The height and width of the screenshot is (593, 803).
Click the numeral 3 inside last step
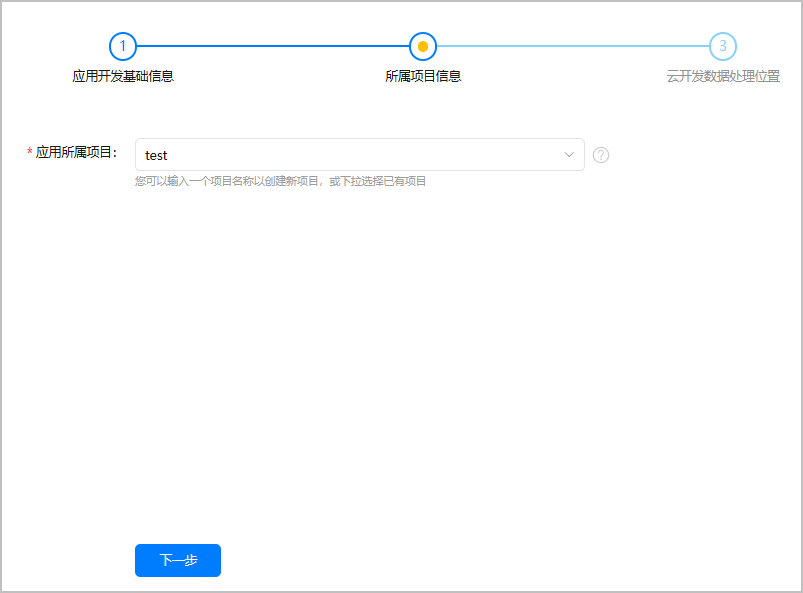(723, 46)
